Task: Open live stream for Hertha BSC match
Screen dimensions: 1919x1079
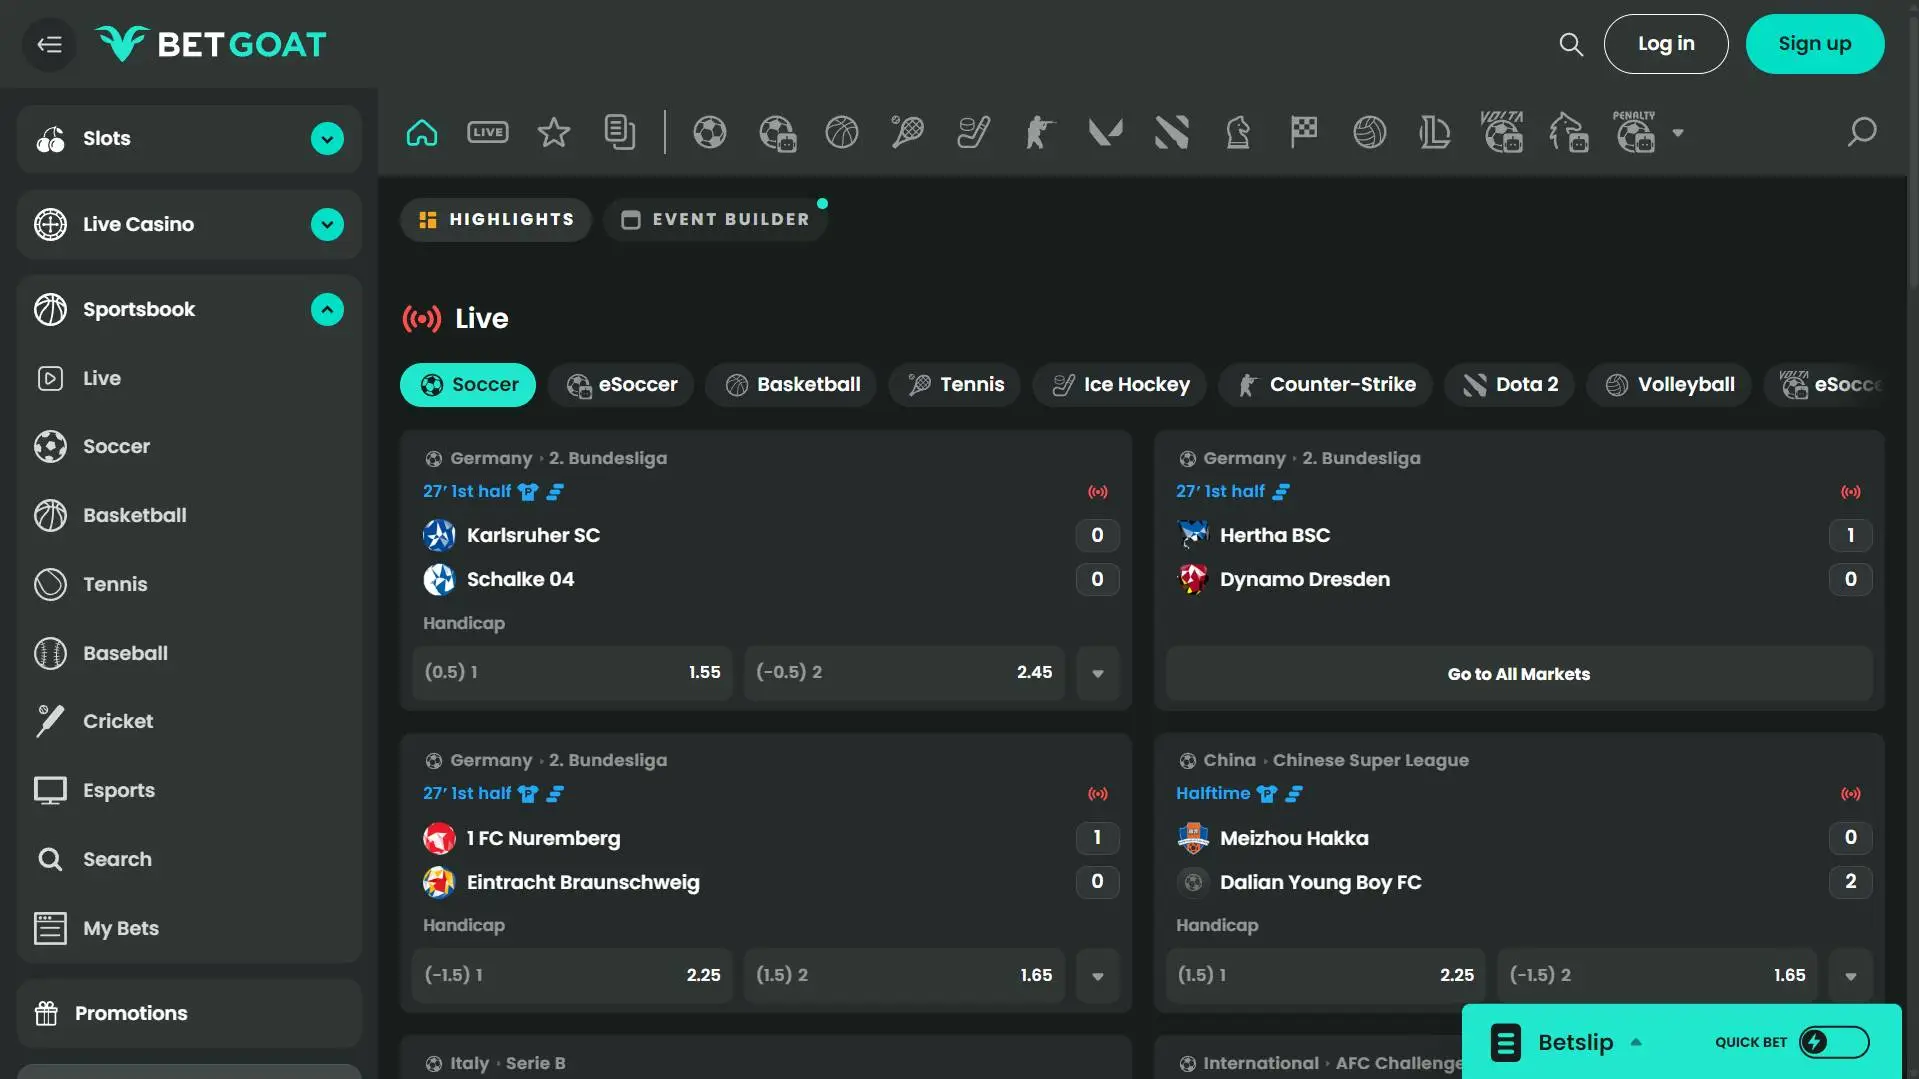Action: pos(1851,492)
